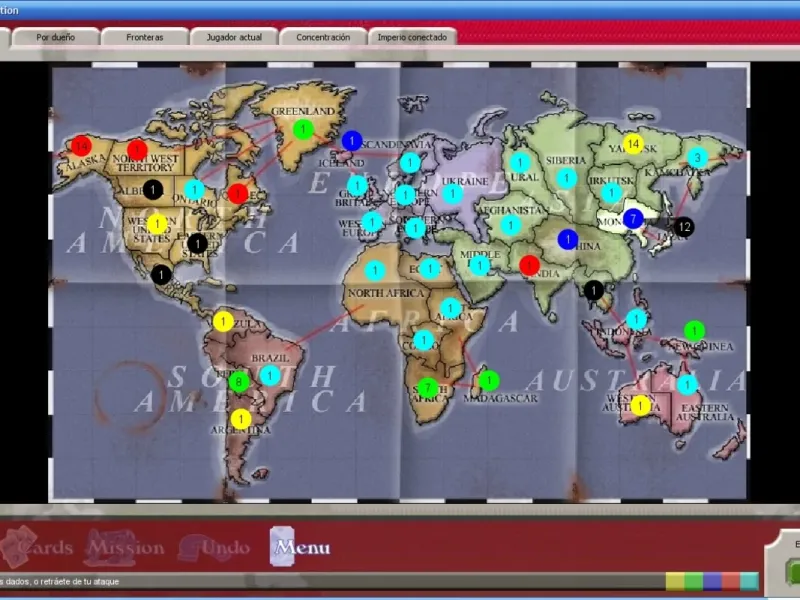Select the cyan army on Great Britain

pyautogui.click(x=357, y=186)
